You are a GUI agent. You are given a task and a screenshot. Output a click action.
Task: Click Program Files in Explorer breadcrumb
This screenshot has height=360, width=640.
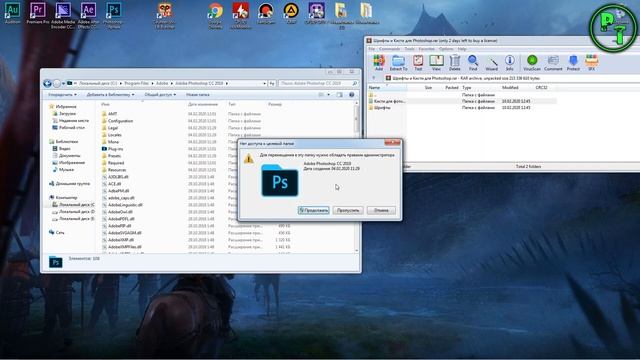(137, 83)
